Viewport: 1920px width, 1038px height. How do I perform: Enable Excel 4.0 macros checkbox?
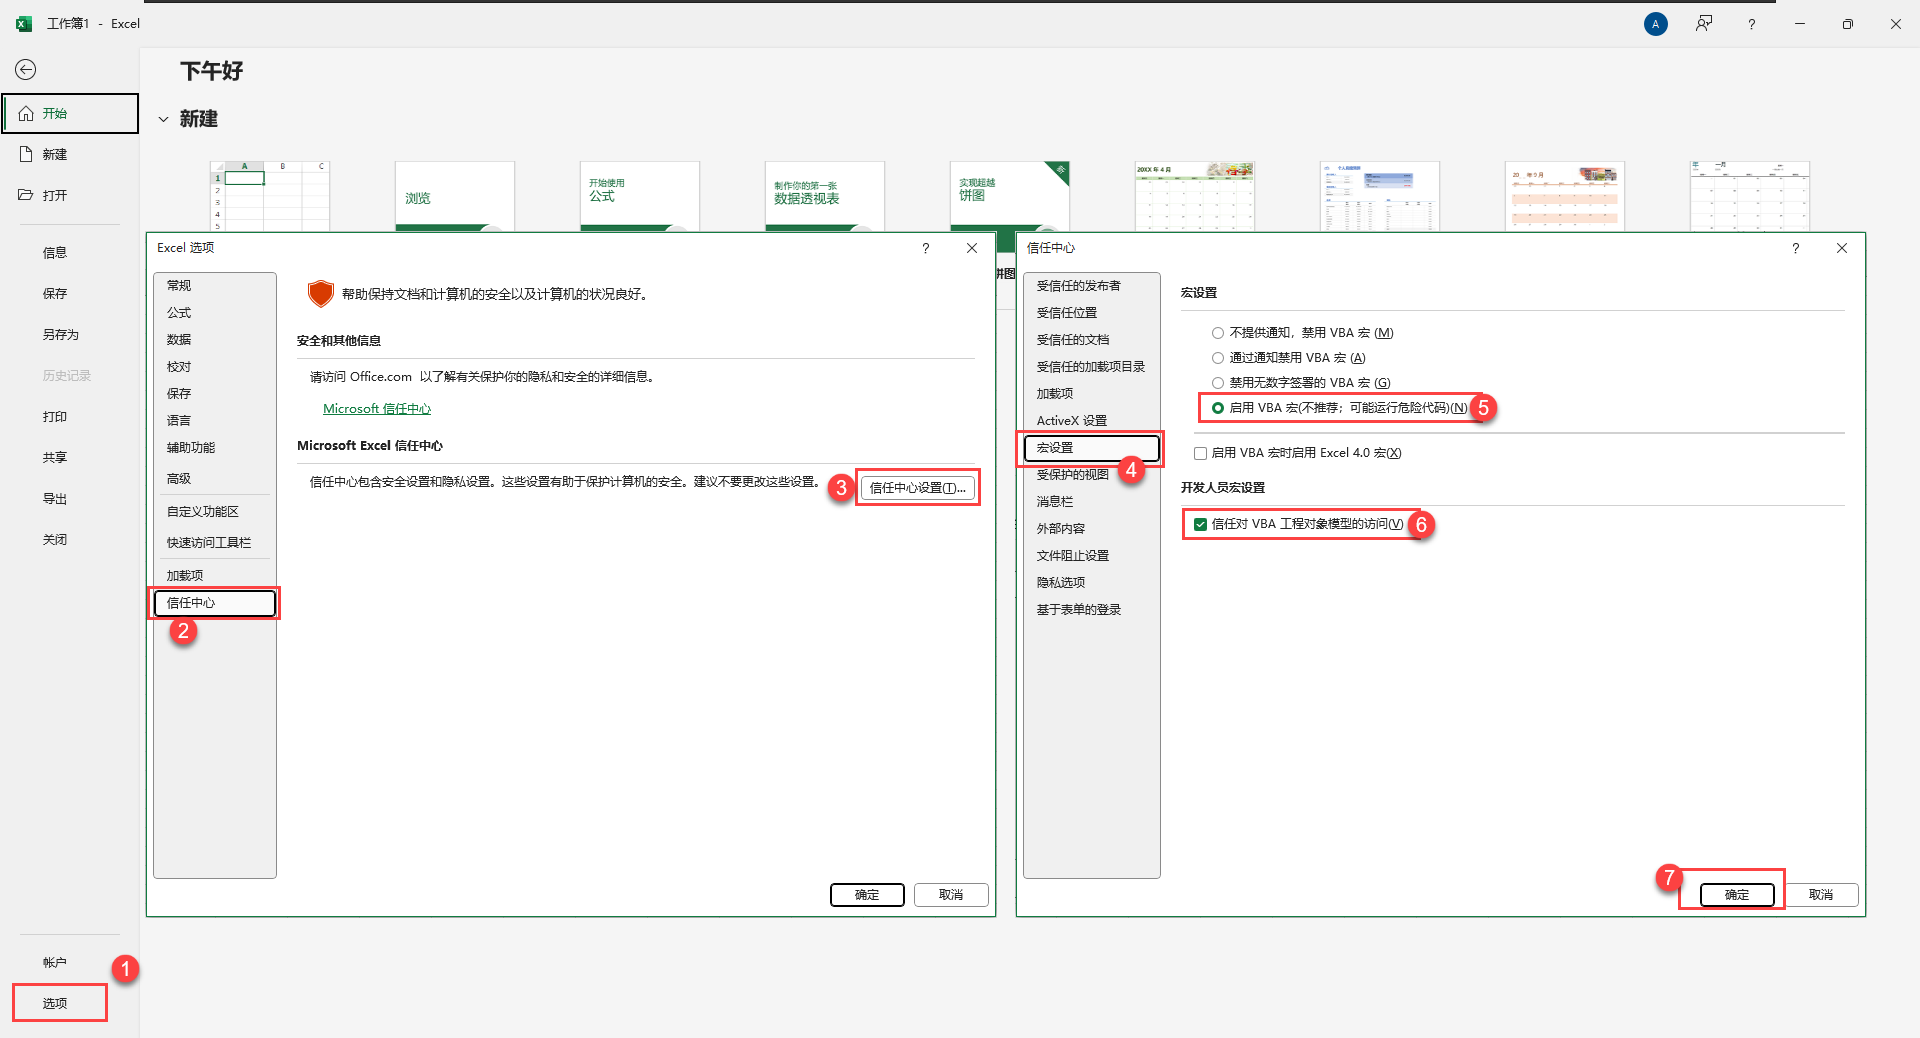[1200, 453]
